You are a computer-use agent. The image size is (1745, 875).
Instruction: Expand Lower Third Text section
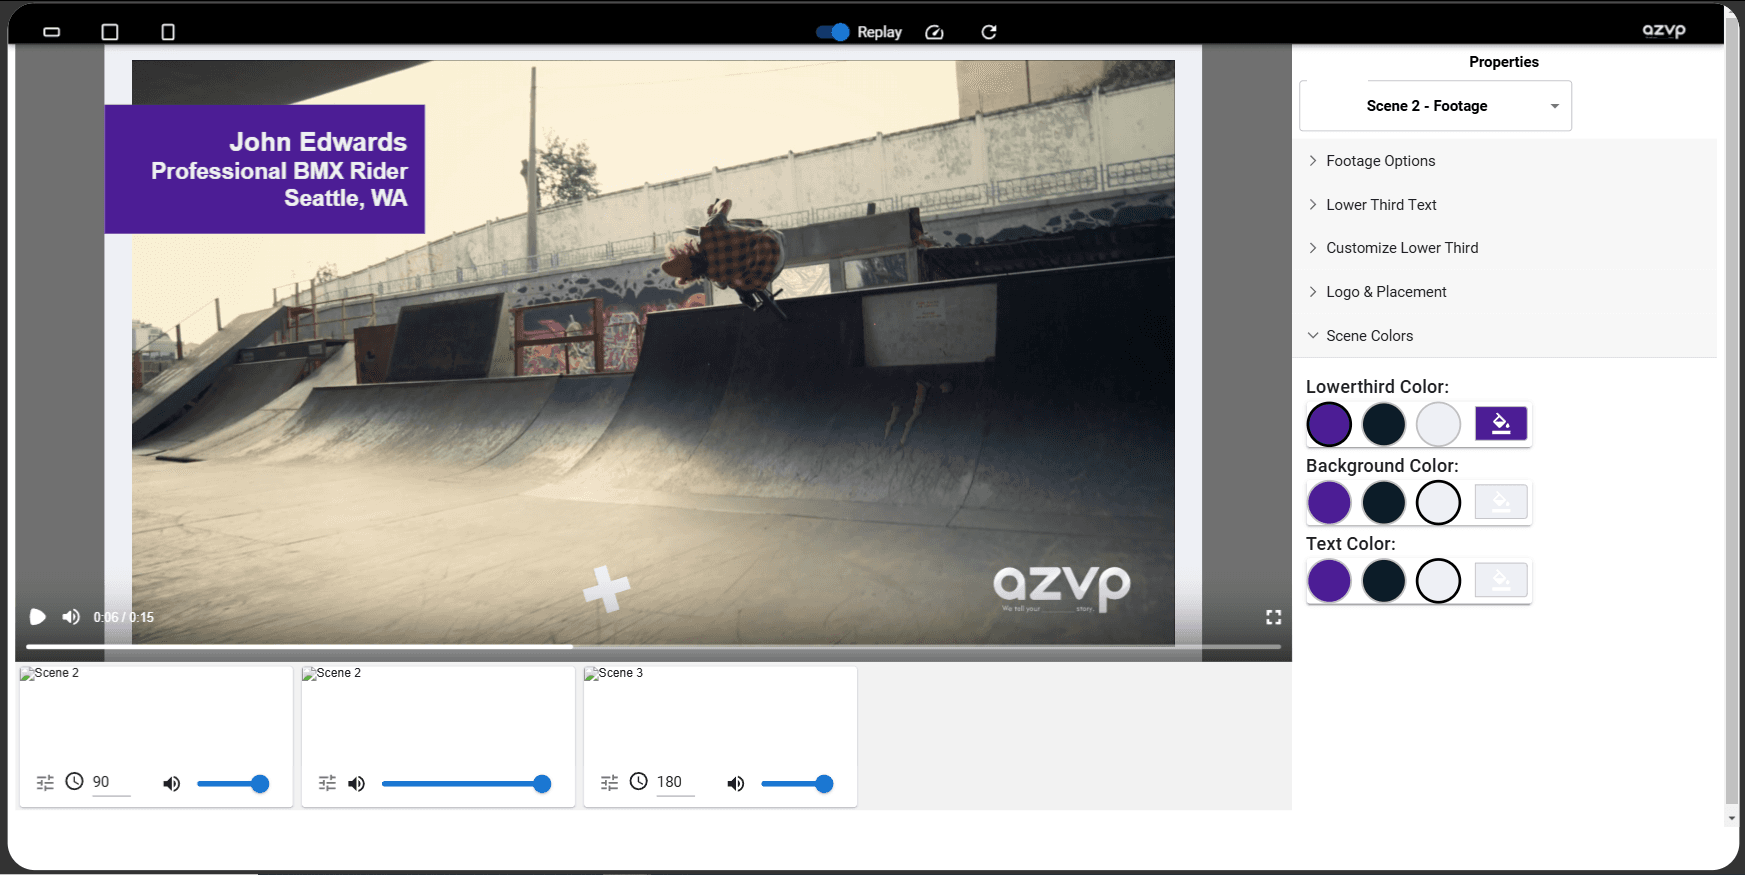click(1504, 205)
